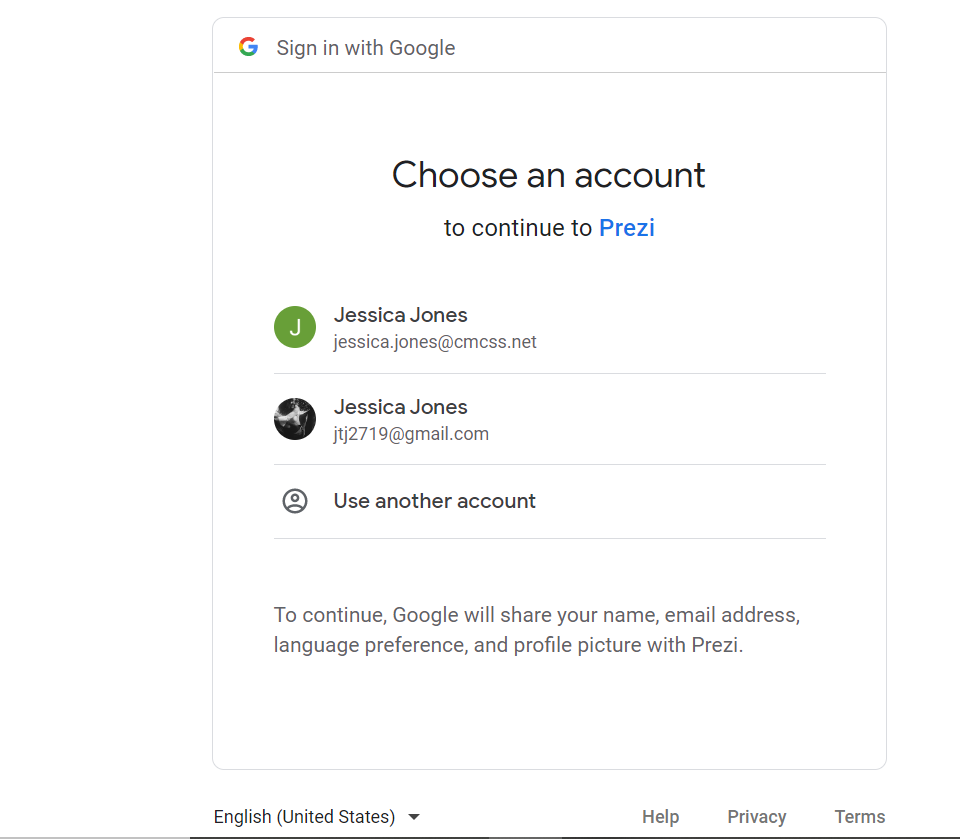Click the Jessica Jones name above cmcss email
This screenshot has width=960, height=839.
pyautogui.click(x=400, y=315)
